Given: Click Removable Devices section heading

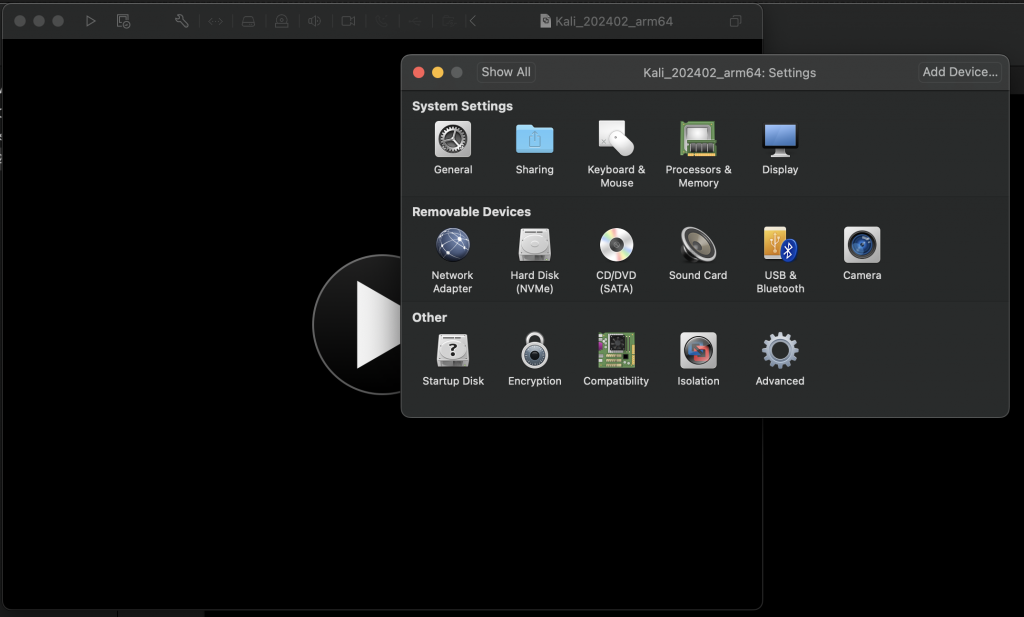Looking at the screenshot, I should [x=471, y=212].
